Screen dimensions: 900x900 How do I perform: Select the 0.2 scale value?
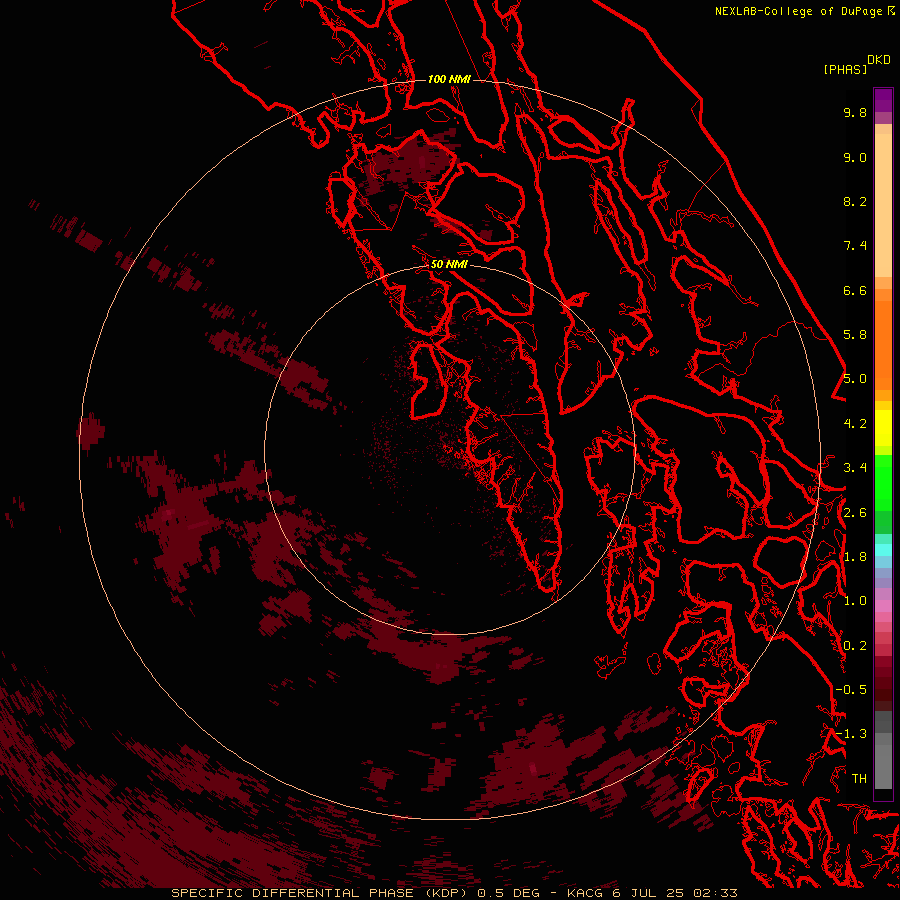pos(855,646)
